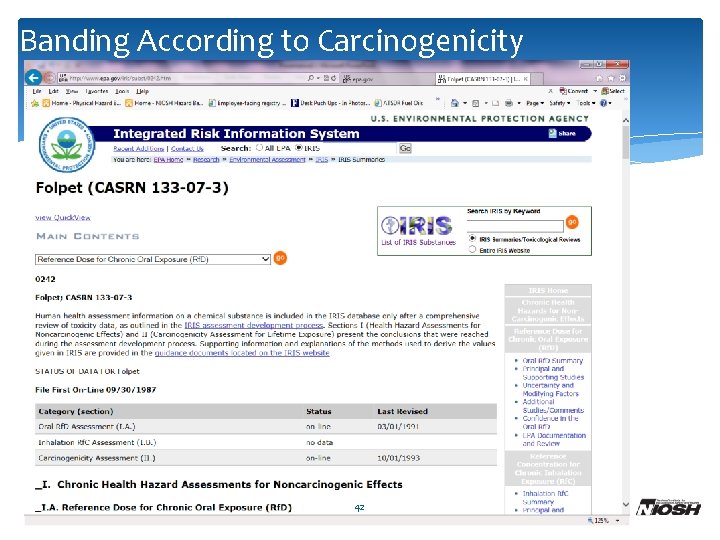Click the 'IRIS Home' sidebar heading

click(x=548, y=290)
